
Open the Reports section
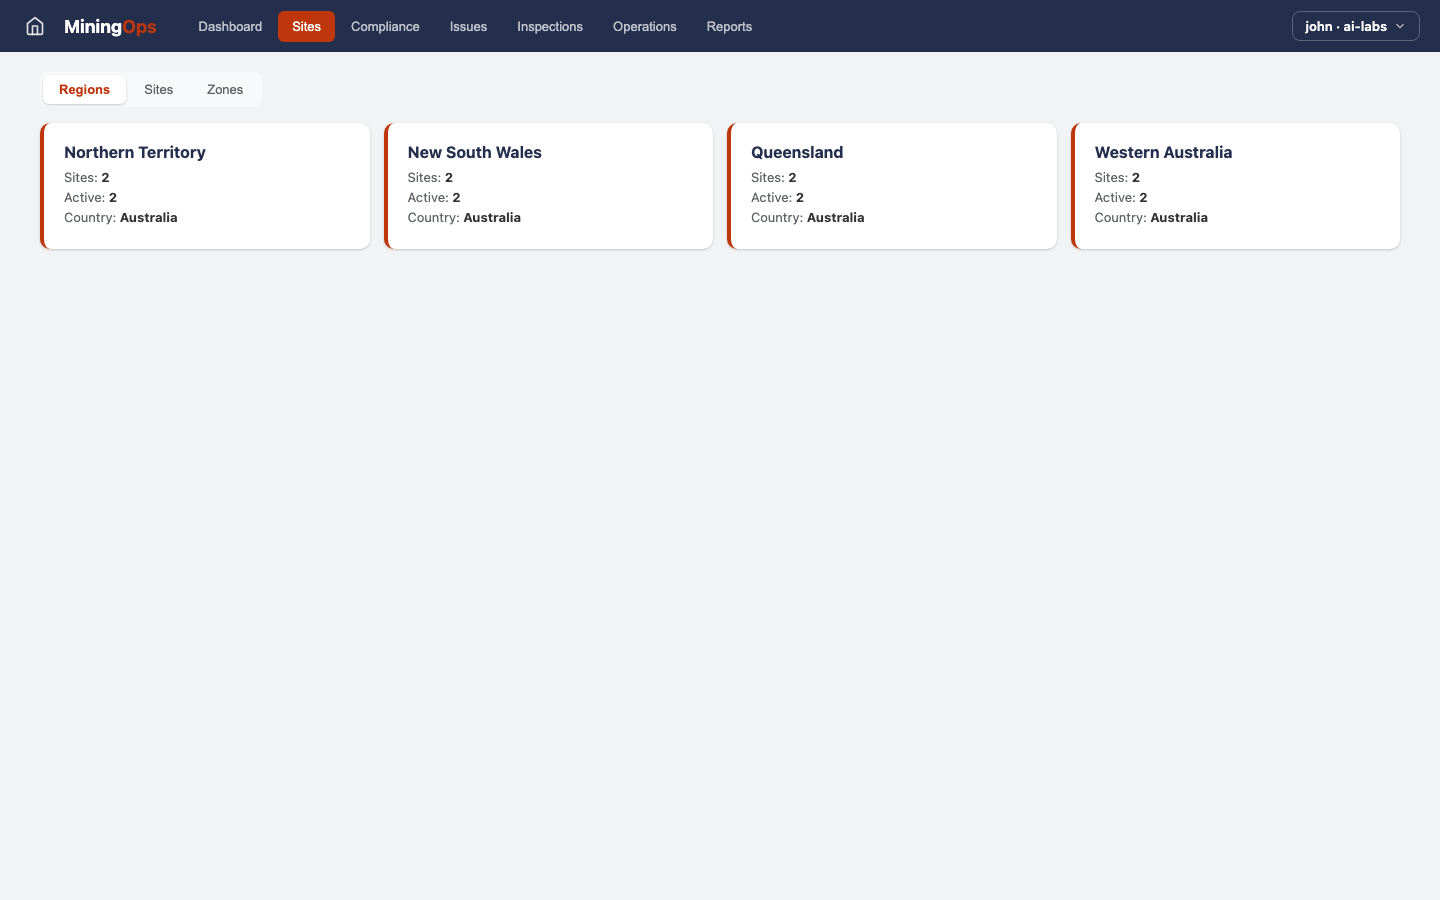click(728, 26)
